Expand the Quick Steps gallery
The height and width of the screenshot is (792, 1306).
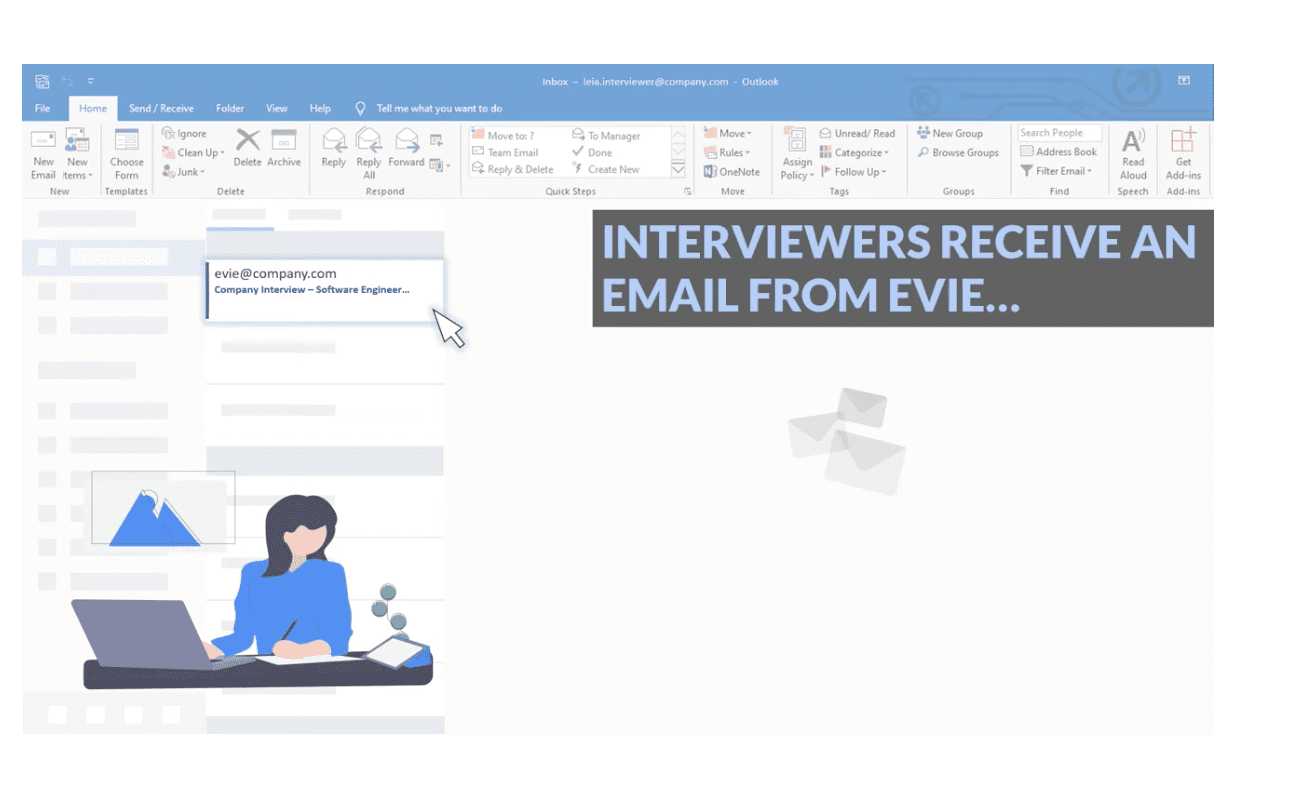click(678, 169)
